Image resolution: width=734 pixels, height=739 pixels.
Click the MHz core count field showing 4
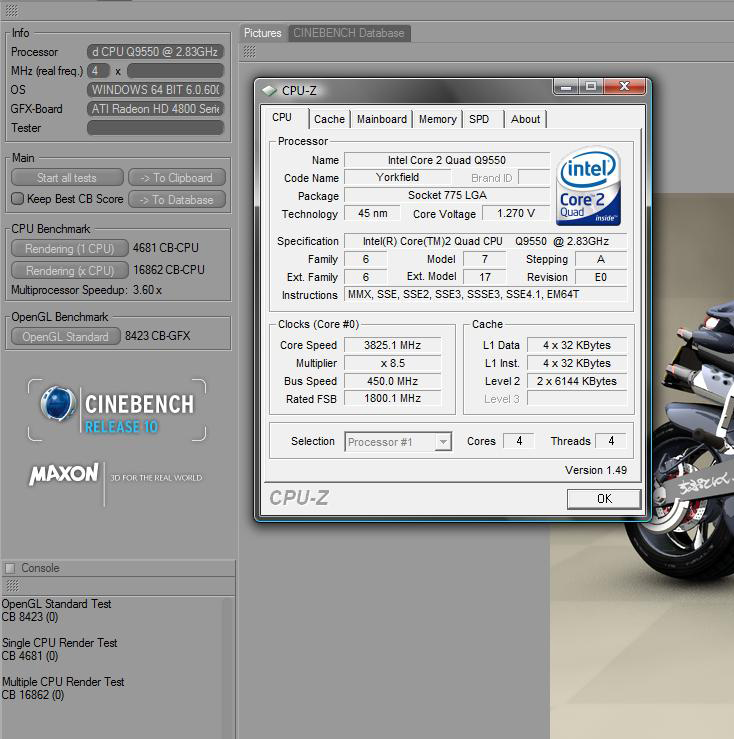(x=98, y=71)
